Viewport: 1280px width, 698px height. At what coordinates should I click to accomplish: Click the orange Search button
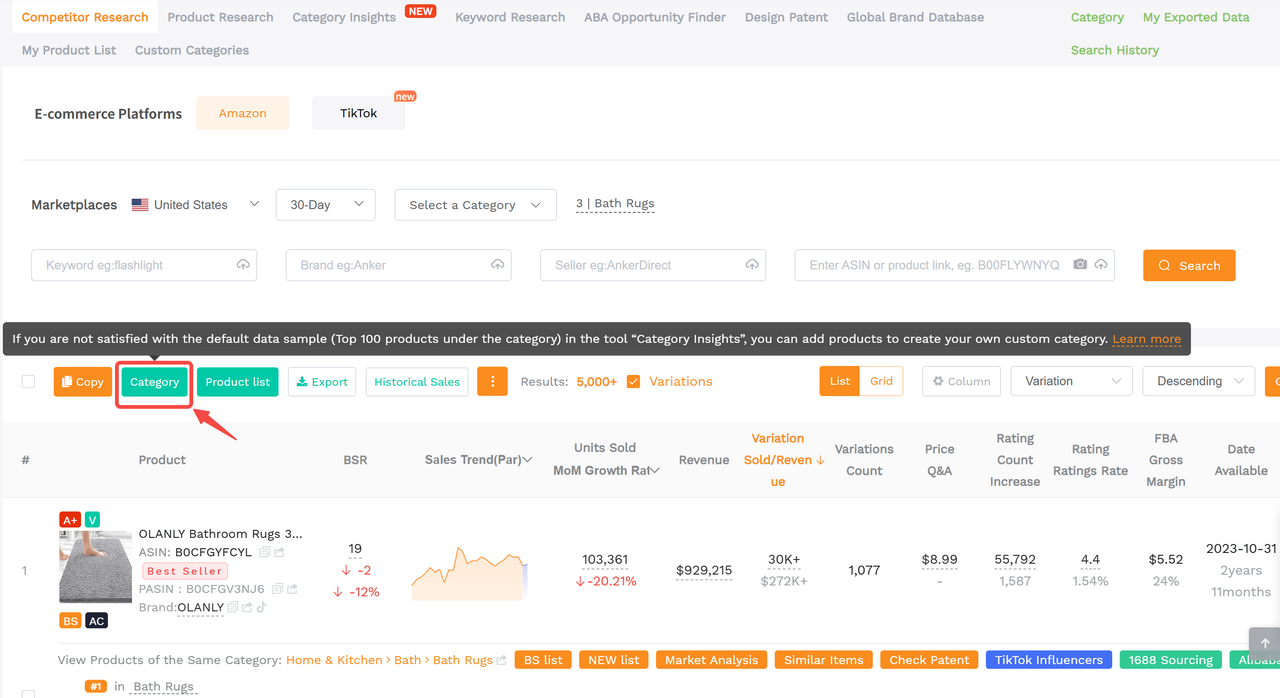(1189, 265)
